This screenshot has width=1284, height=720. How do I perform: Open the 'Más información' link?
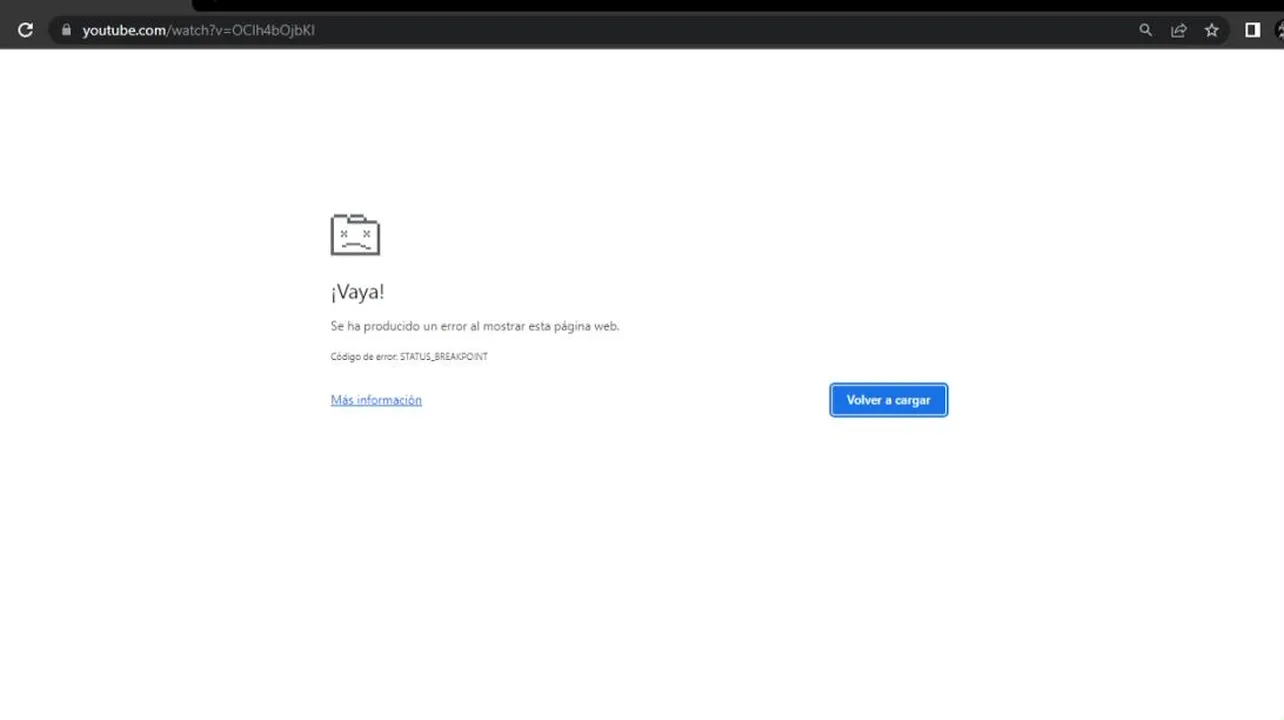376,400
